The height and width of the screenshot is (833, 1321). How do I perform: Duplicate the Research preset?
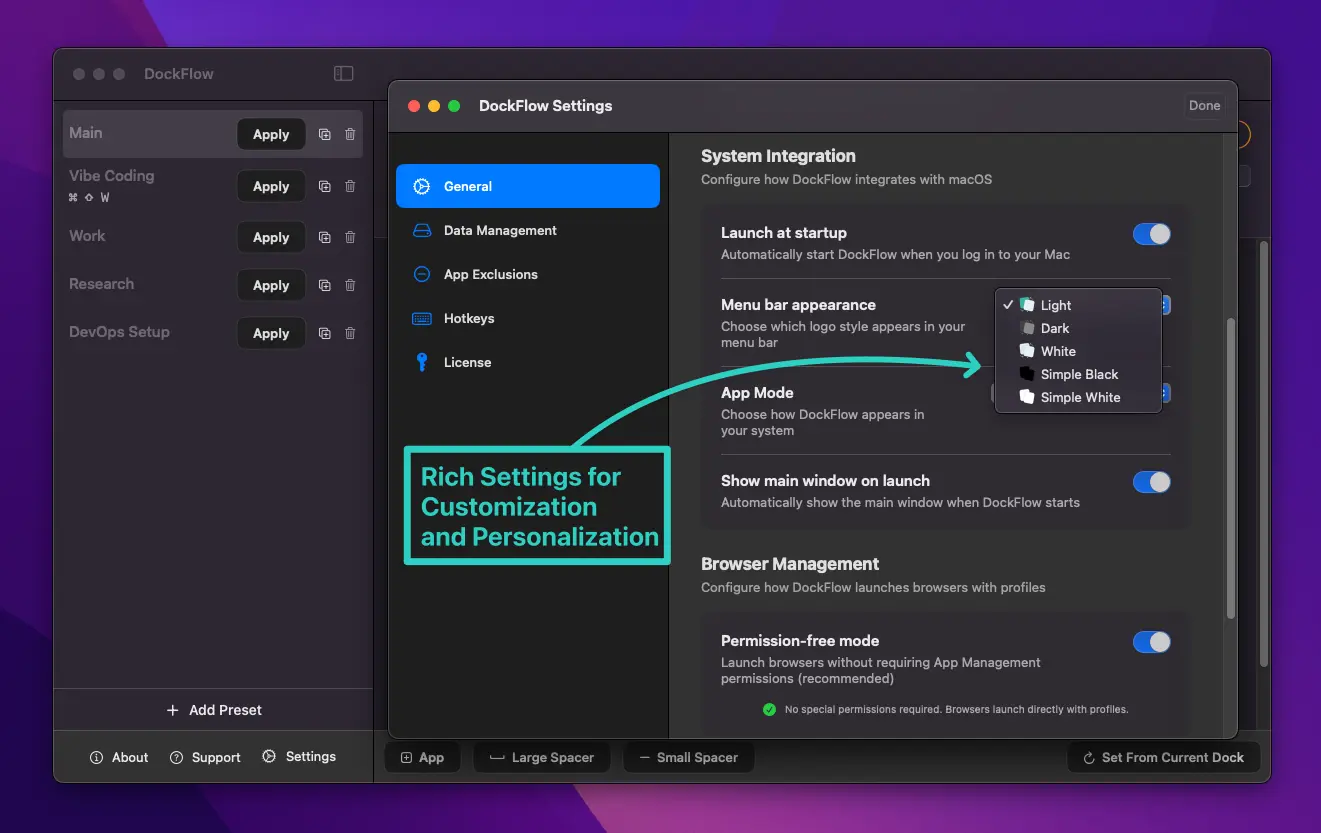coord(324,285)
